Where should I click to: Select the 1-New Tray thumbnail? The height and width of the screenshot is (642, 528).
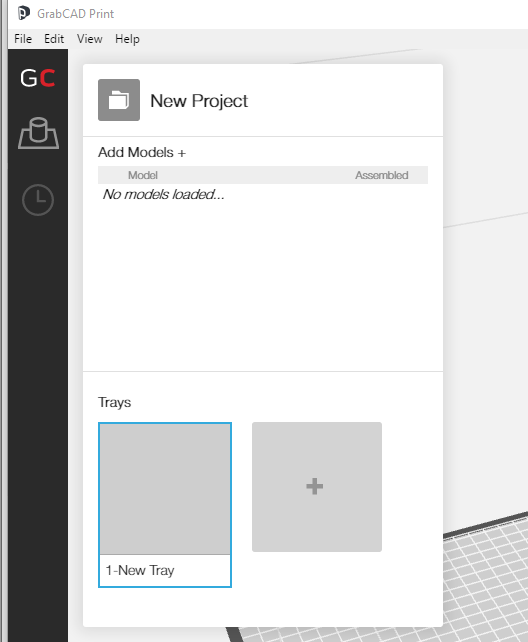pos(165,489)
